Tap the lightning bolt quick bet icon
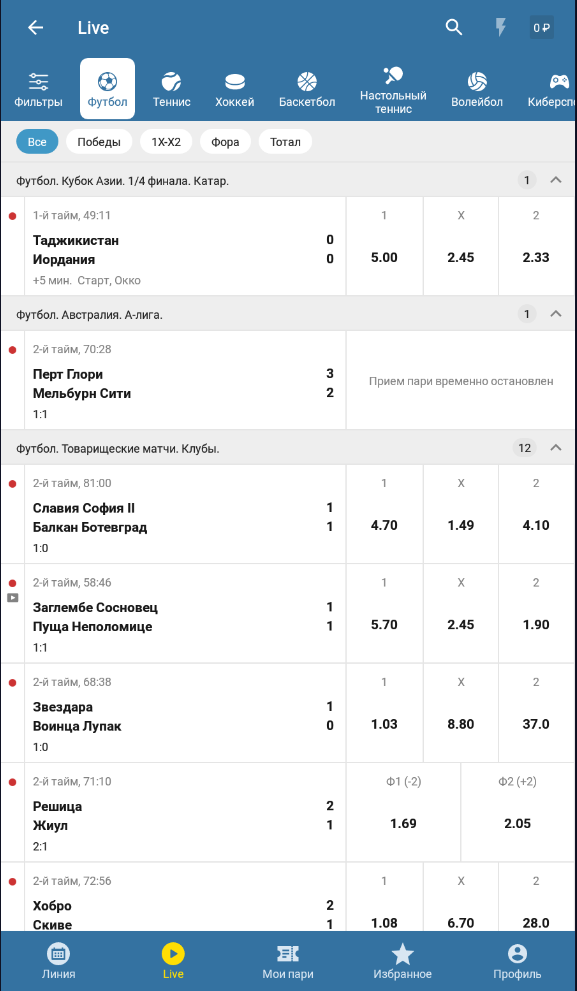This screenshot has height=991, width=577. pyautogui.click(x=501, y=27)
